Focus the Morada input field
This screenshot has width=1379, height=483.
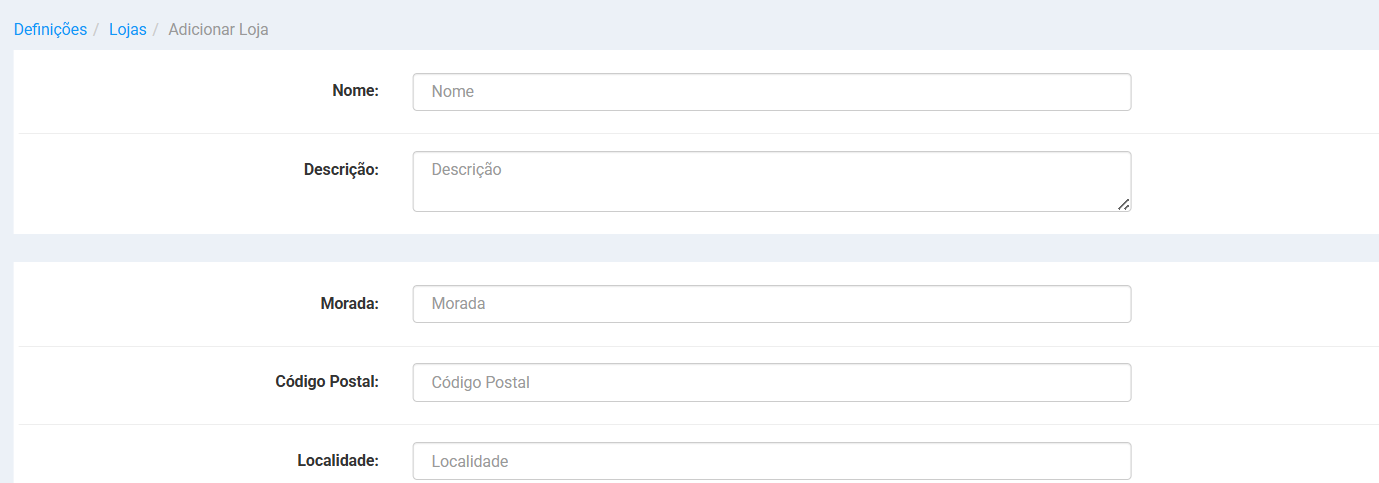(x=772, y=304)
